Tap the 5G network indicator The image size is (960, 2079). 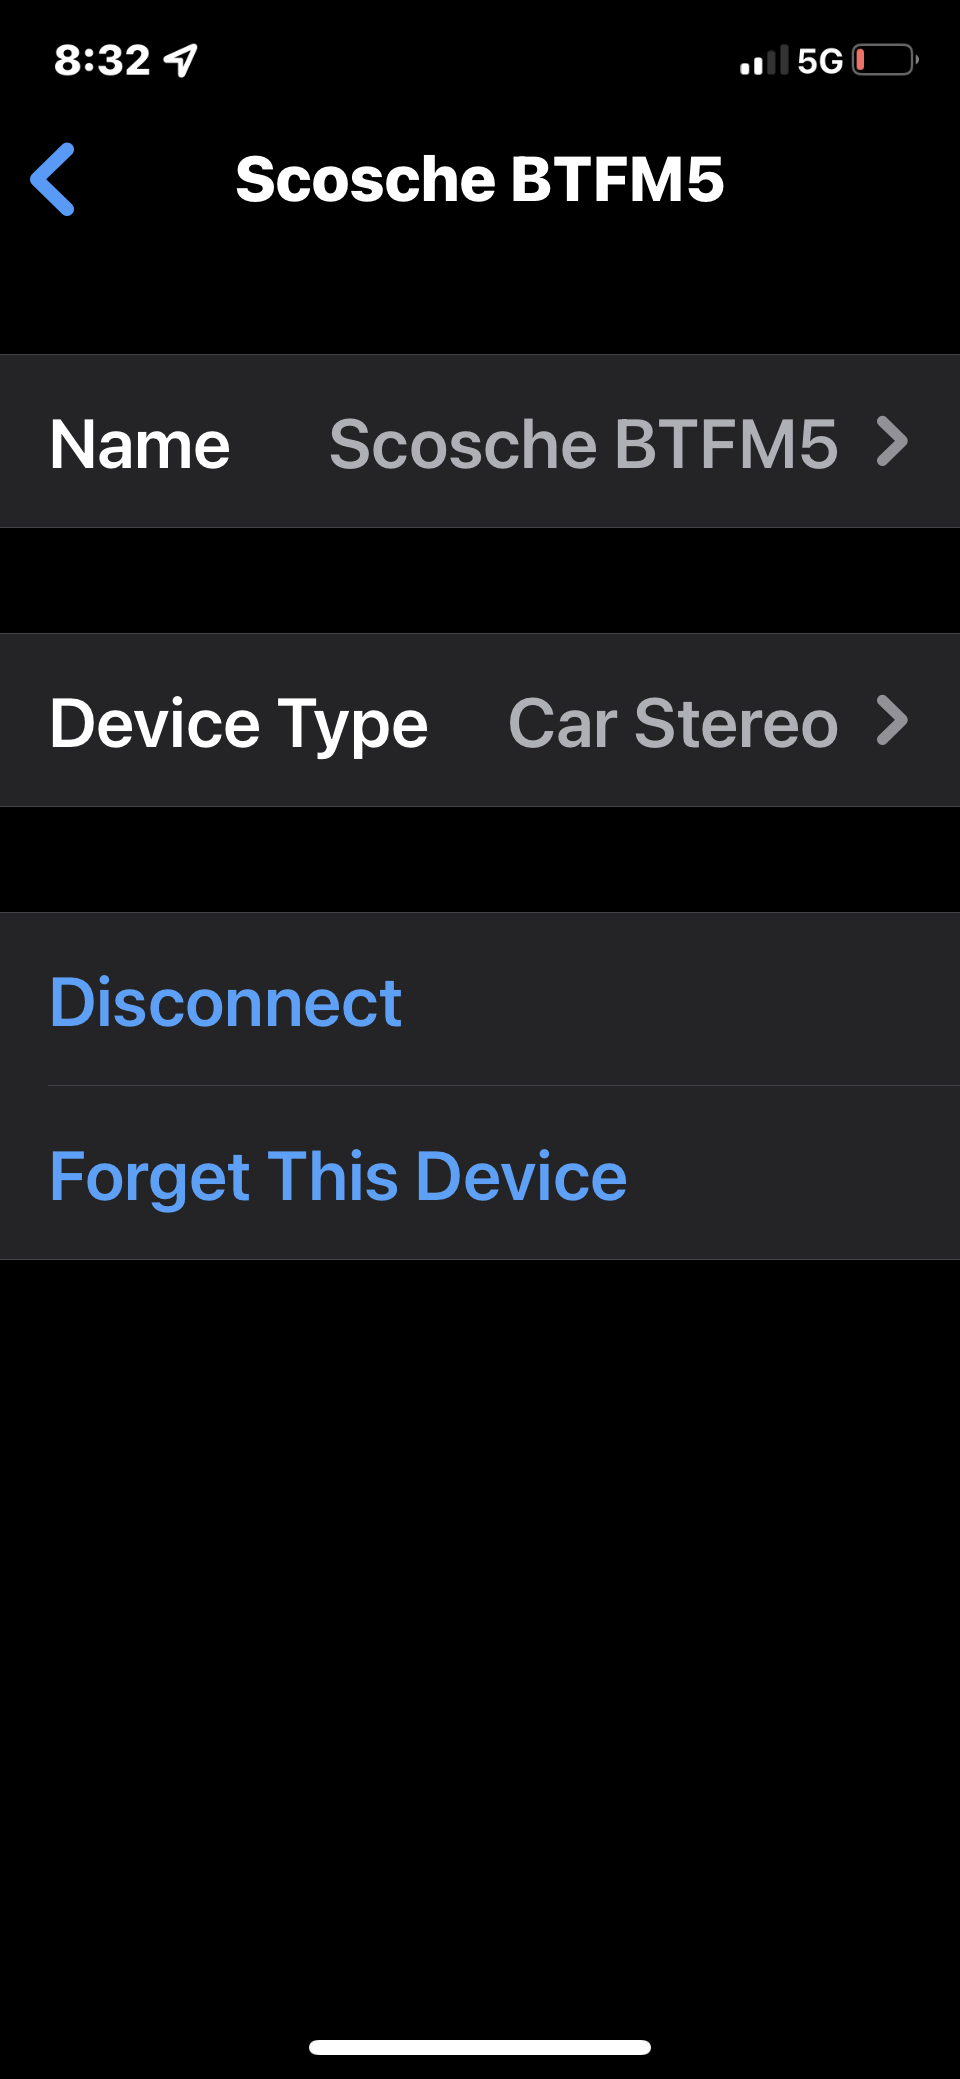[x=820, y=61]
